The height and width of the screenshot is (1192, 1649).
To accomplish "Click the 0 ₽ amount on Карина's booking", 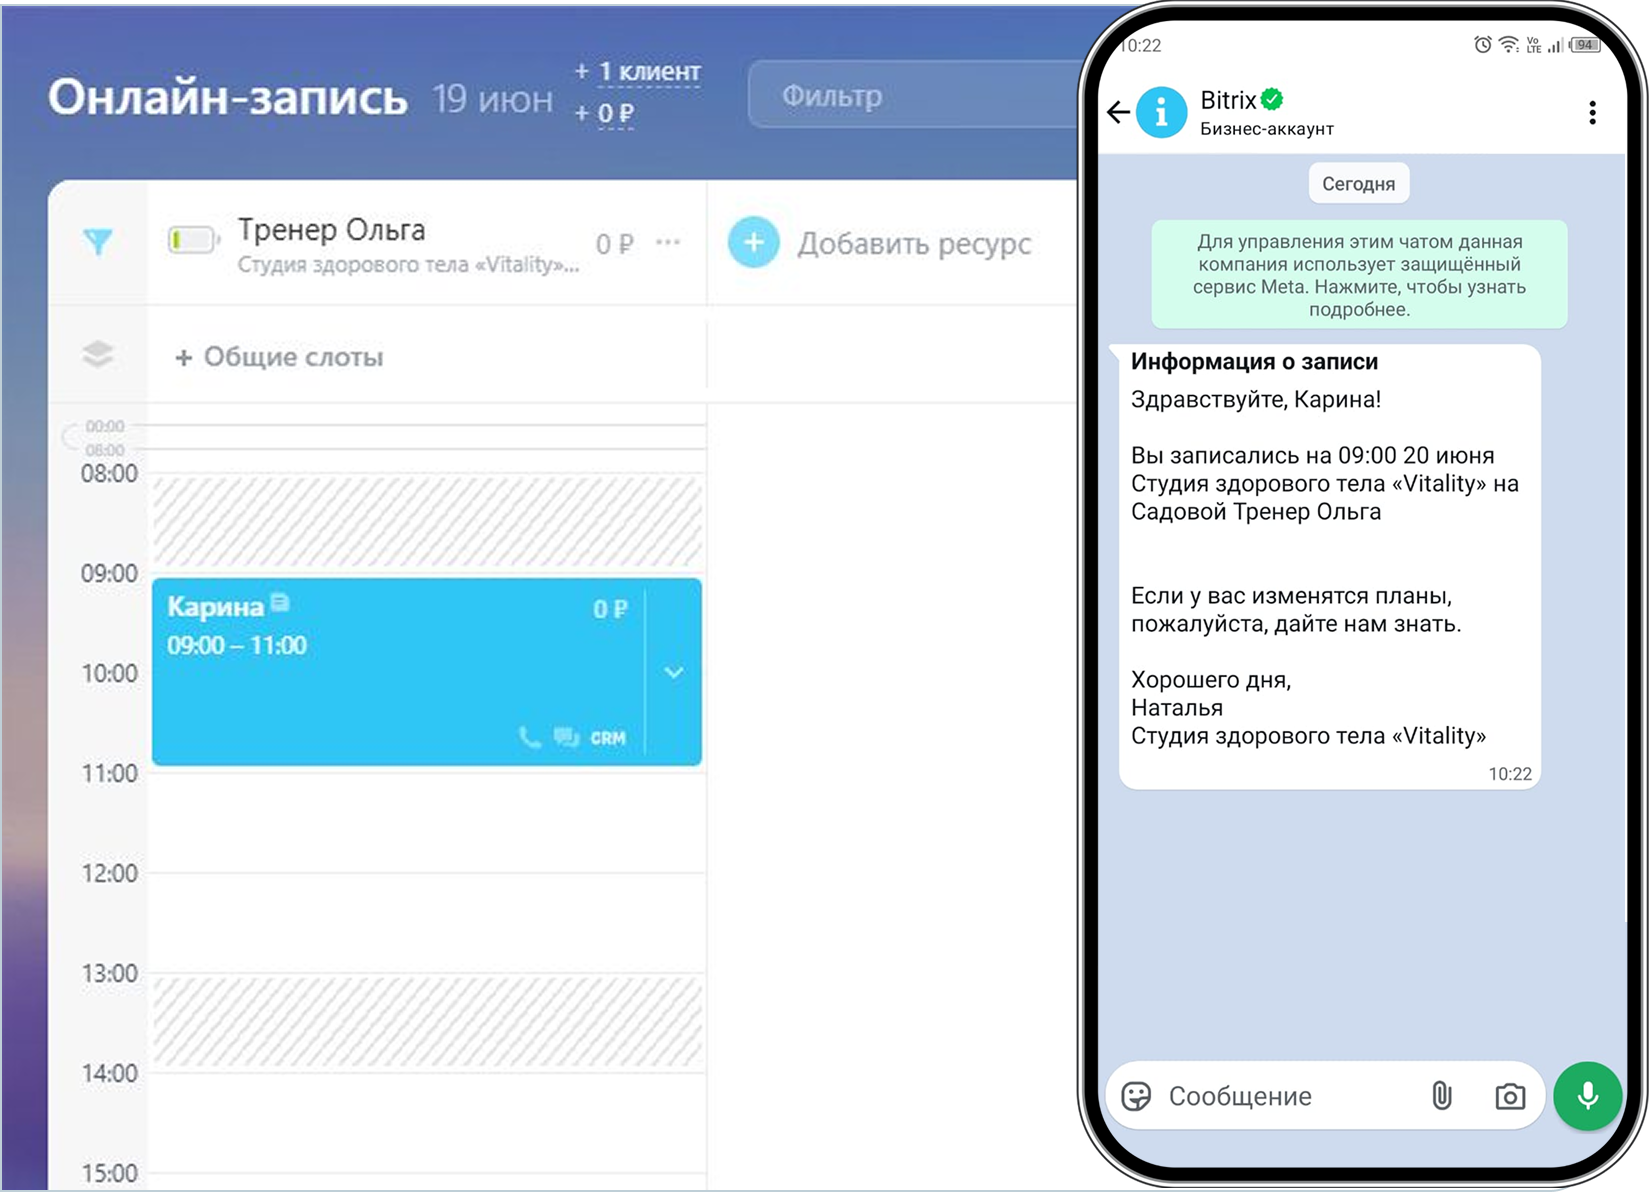I will (610, 609).
